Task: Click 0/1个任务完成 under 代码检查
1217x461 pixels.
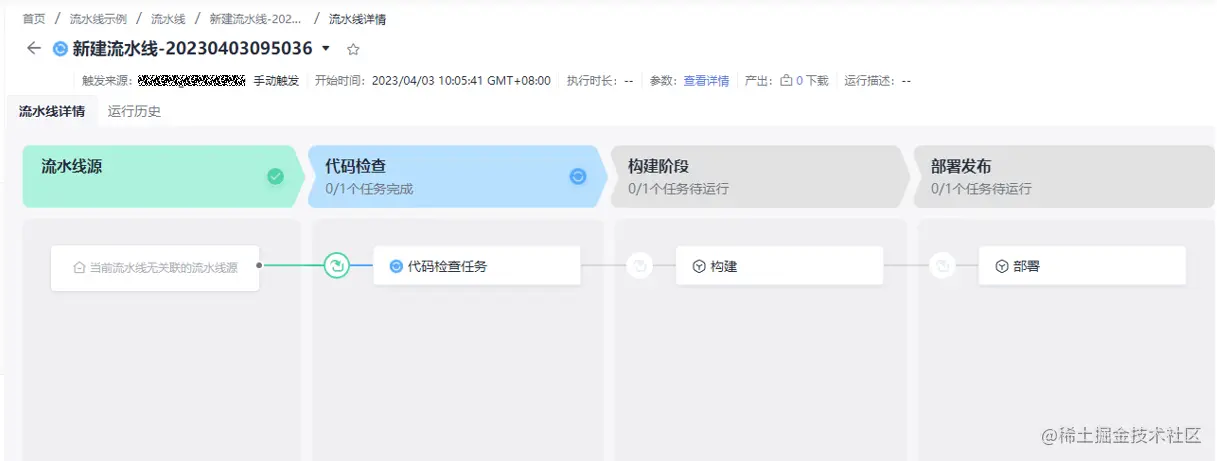Action: click(x=369, y=188)
